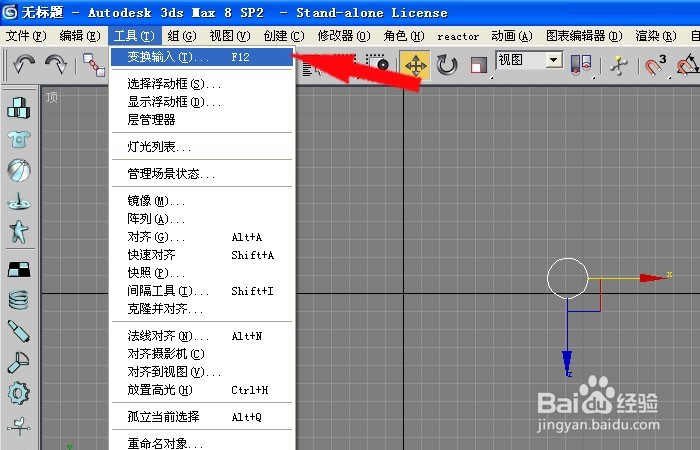Screen dimensions: 700x450
Task: Click the Undo arrow icon
Action: pos(24,65)
